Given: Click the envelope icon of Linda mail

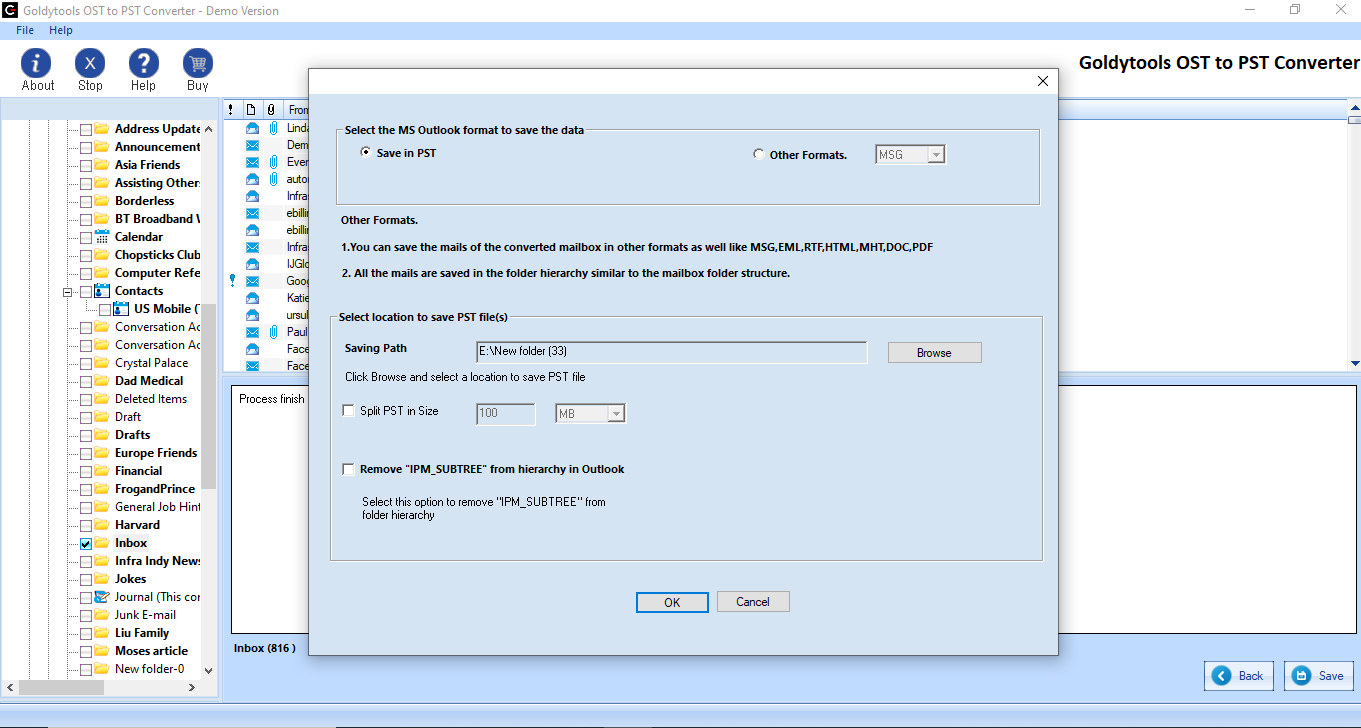Looking at the screenshot, I should pos(252,129).
